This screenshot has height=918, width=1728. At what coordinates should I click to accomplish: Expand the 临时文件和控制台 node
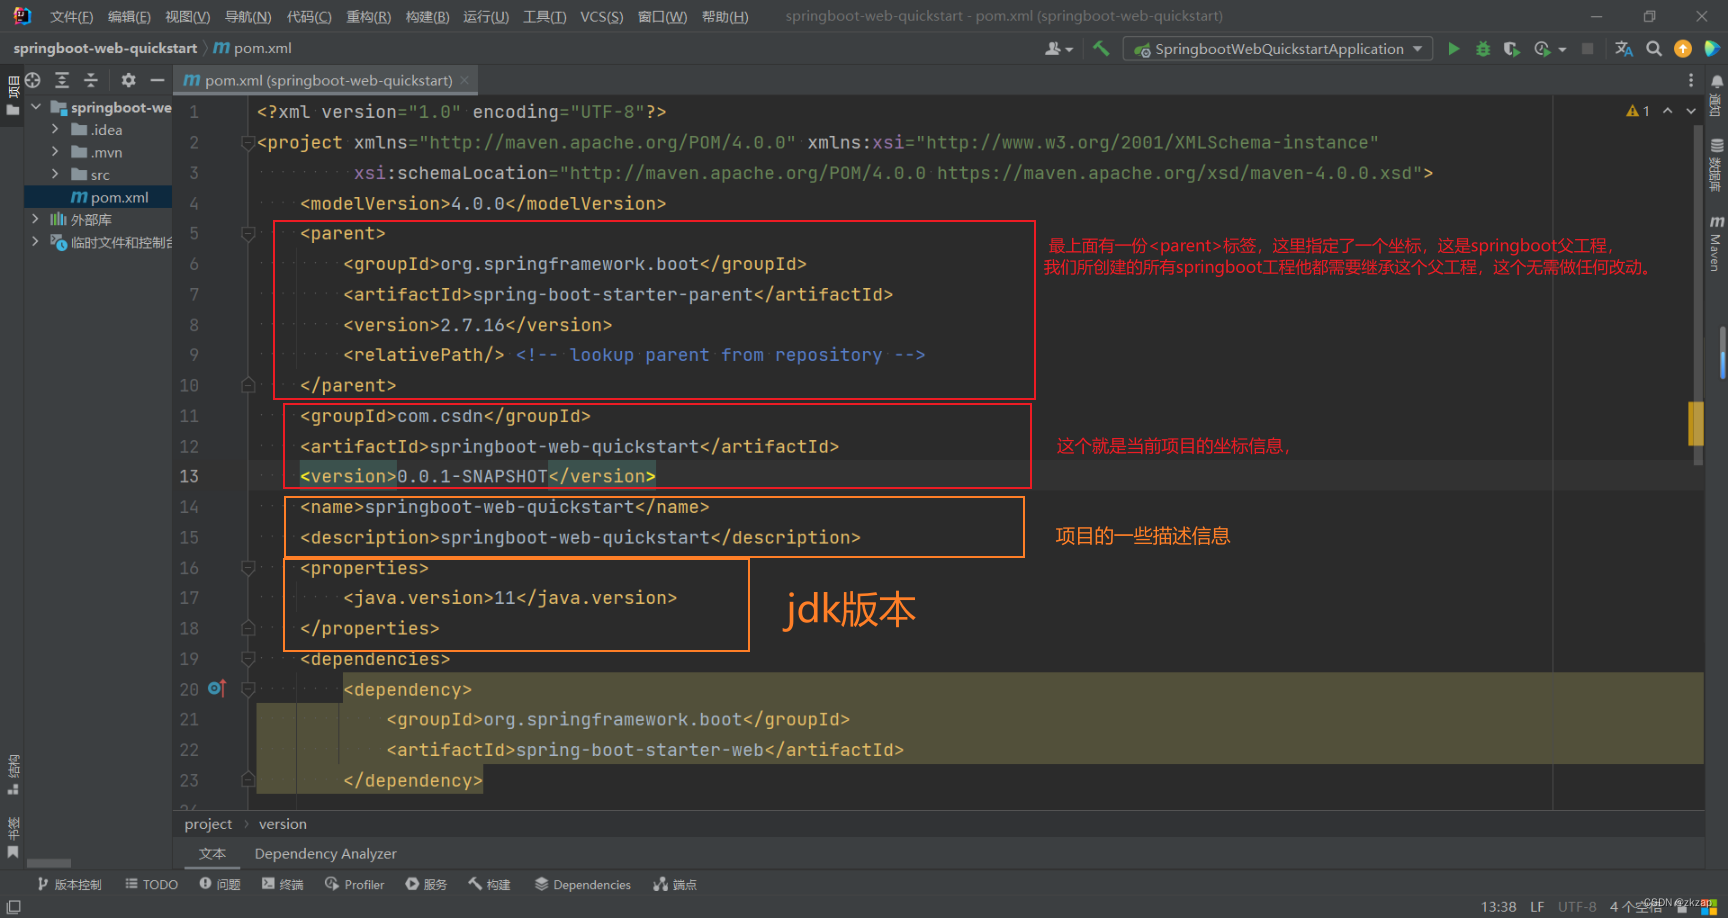pyautogui.click(x=36, y=241)
